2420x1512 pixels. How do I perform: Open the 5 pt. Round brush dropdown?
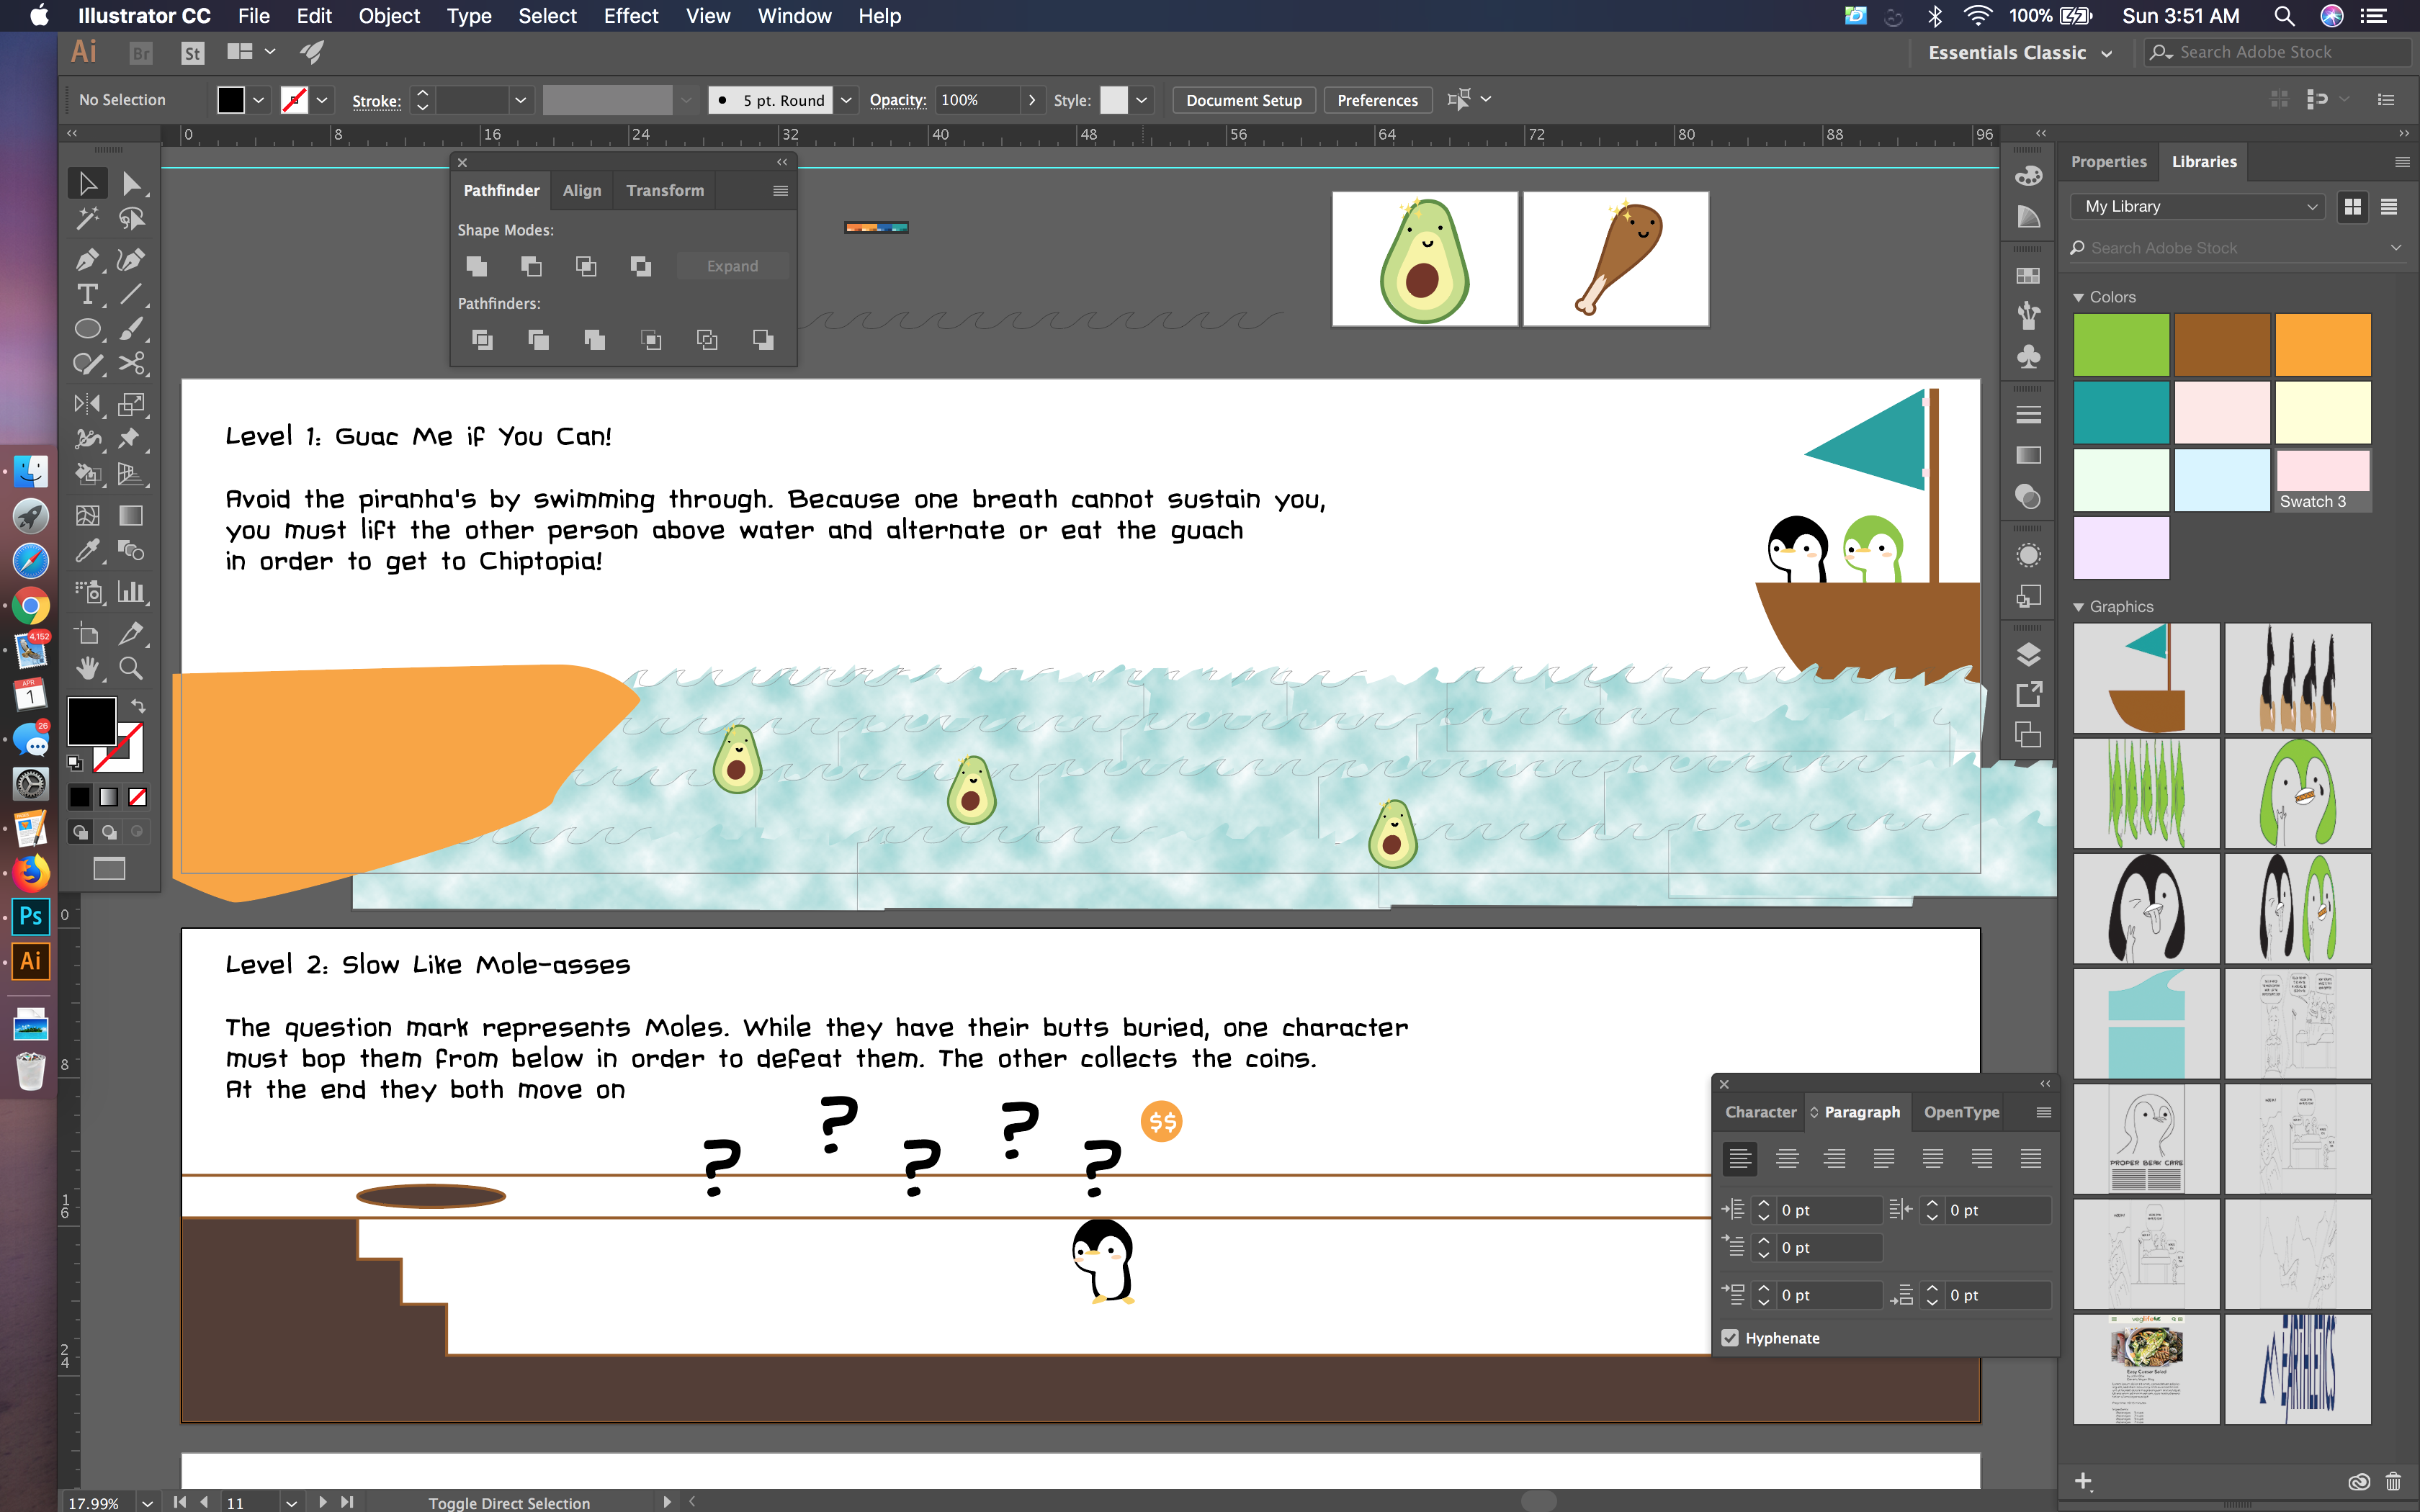(x=846, y=100)
